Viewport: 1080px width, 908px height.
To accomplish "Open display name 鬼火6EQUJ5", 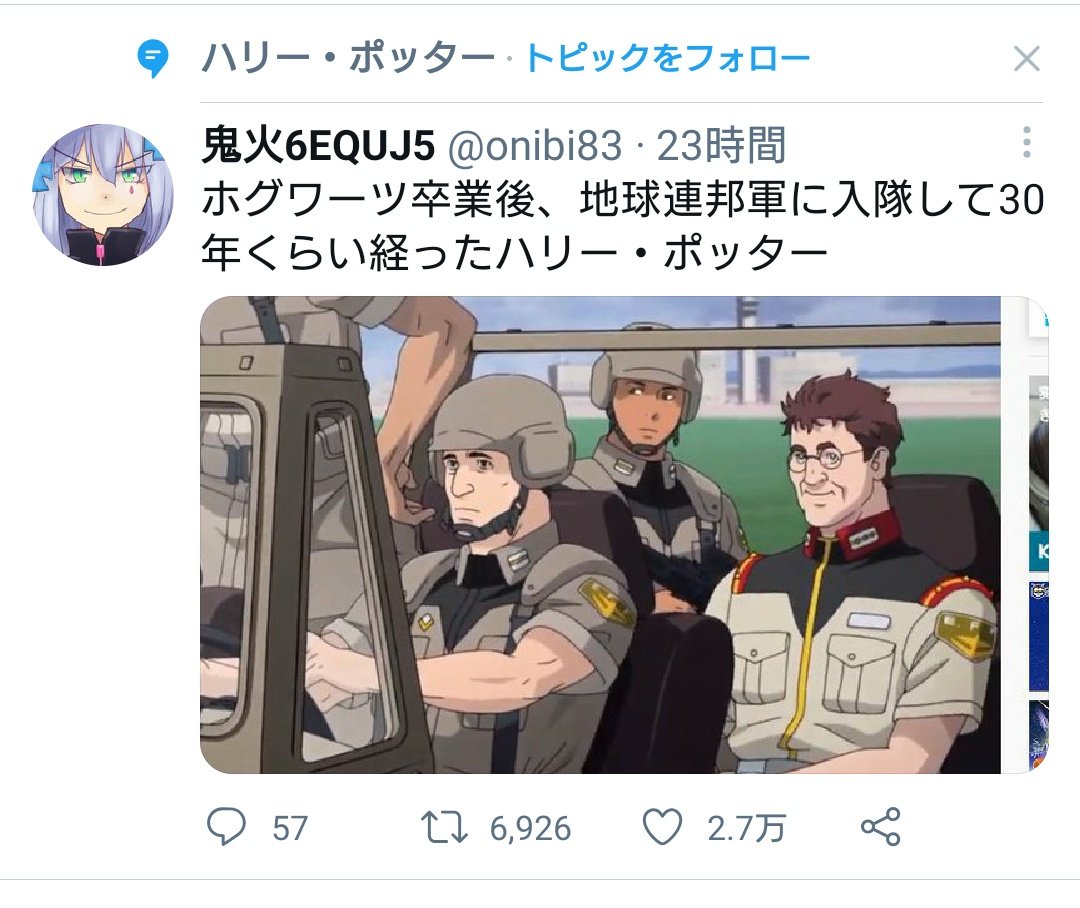I will 318,145.
